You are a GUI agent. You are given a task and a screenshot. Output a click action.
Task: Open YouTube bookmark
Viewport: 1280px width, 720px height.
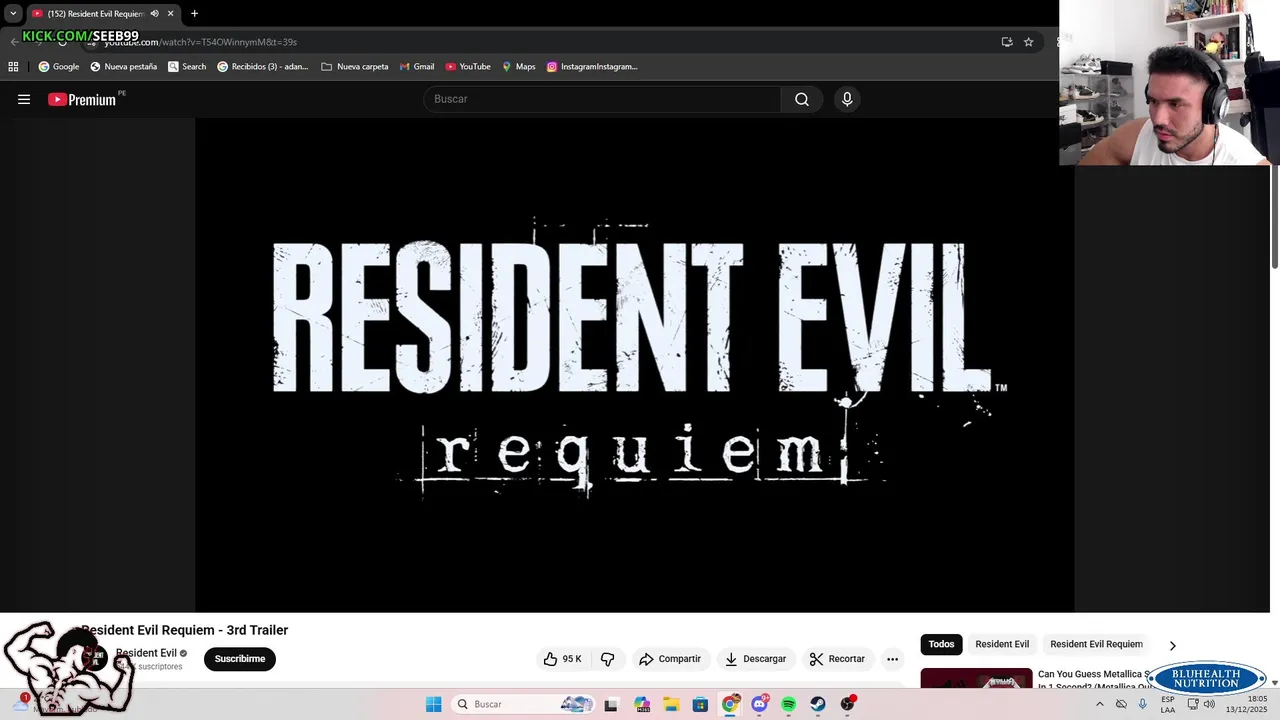(468, 67)
